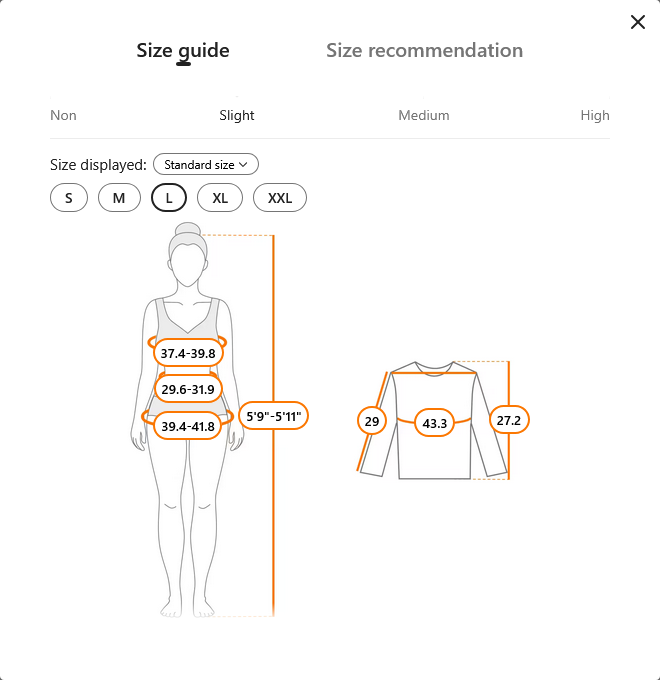Screen dimensions: 660x680
Task: Click the bust measurement 37.4-39.8 label
Action: pos(188,353)
